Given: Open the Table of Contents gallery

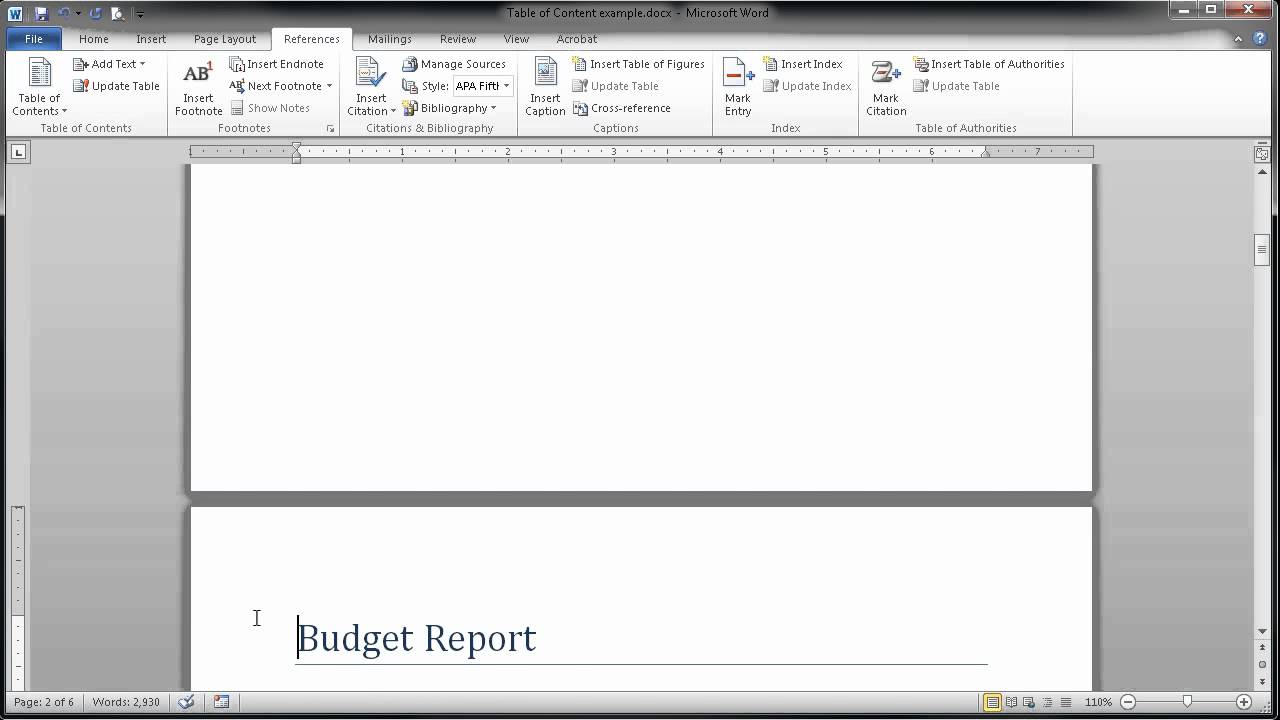Looking at the screenshot, I should point(39,87).
